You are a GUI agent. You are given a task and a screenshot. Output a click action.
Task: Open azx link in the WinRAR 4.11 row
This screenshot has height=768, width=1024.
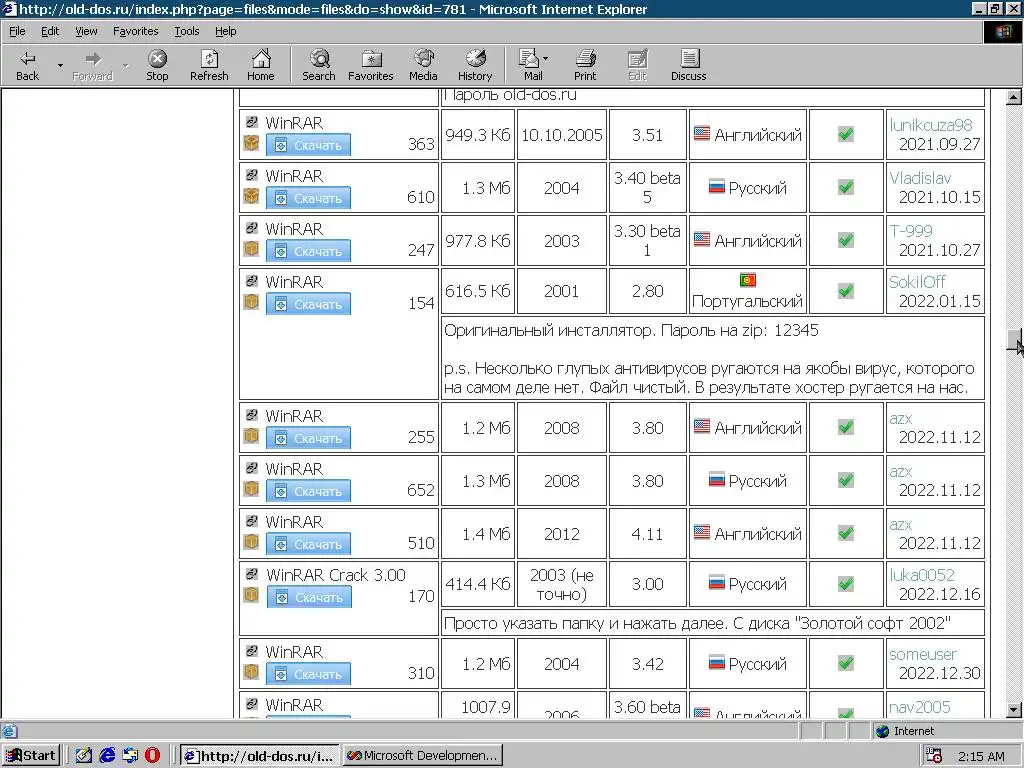[901, 524]
